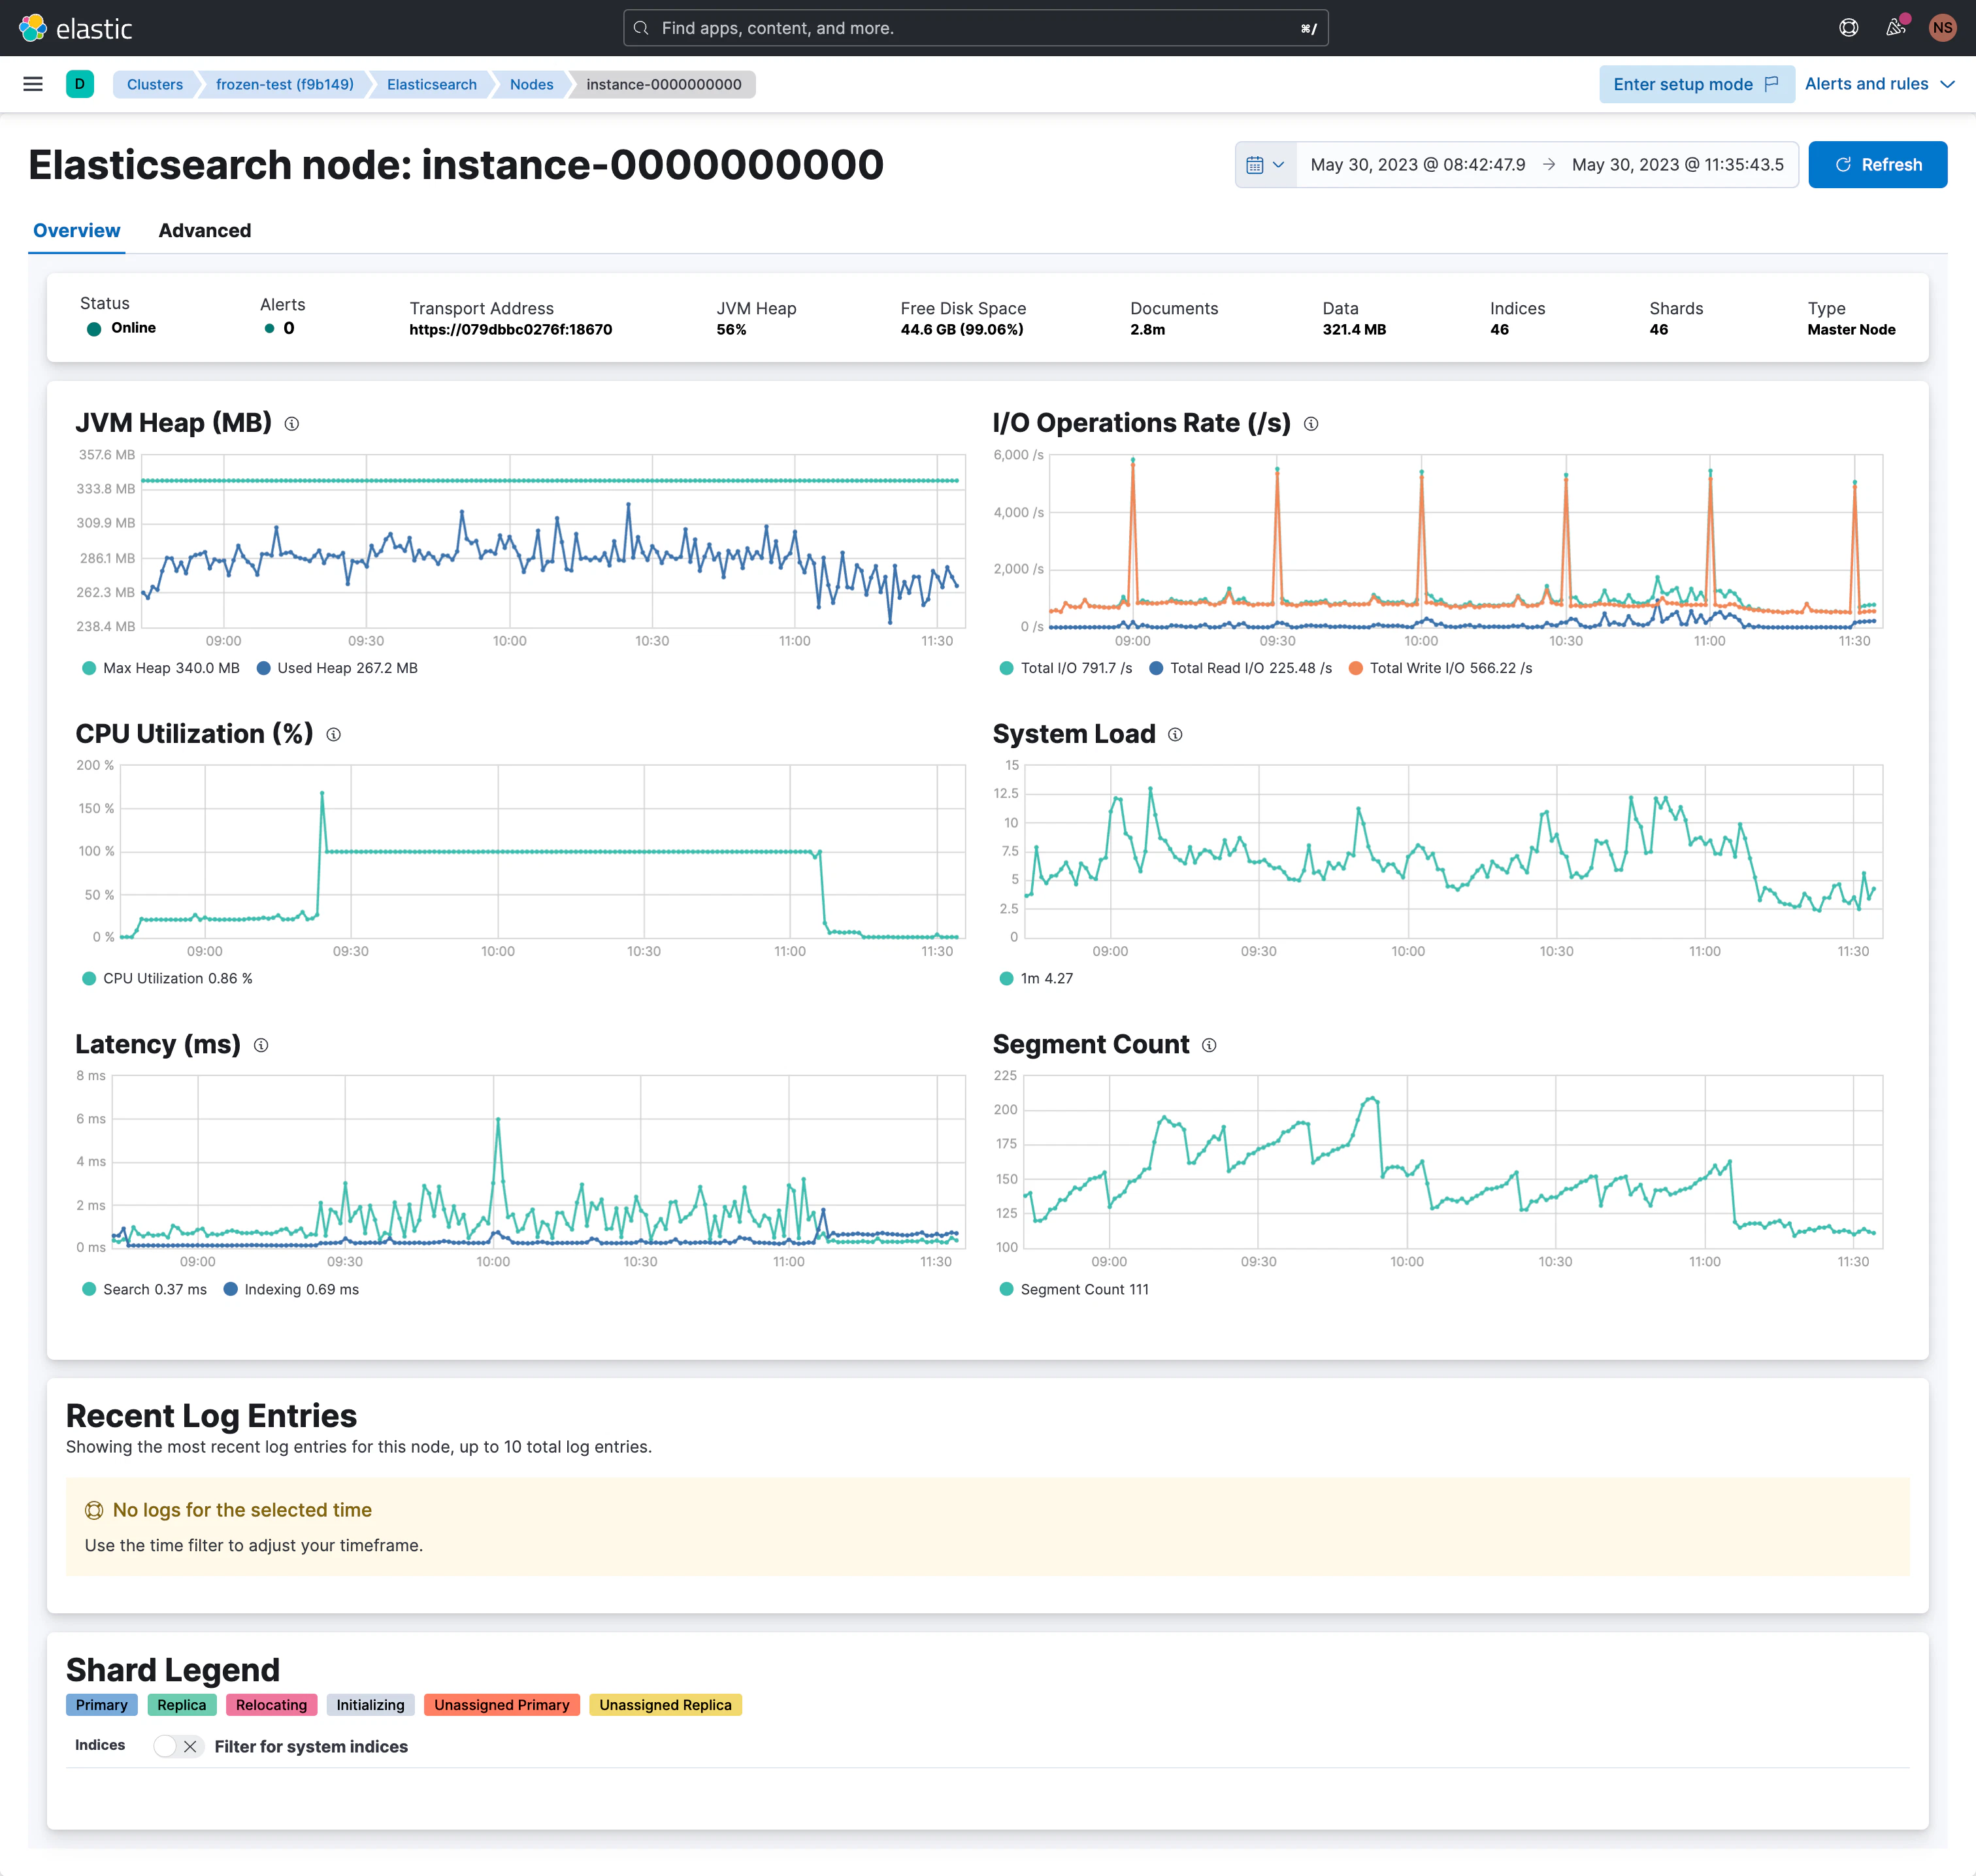This screenshot has width=1976, height=1876.
Task: Open the hamburger navigation menu
Action: (33, 84)
